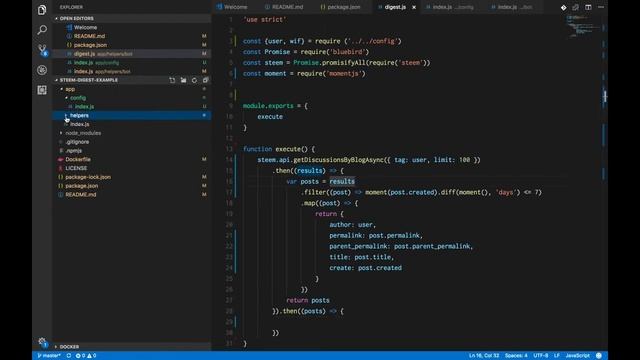
Task: Open the Debug view in activity bar
Action: pos(42,70)
